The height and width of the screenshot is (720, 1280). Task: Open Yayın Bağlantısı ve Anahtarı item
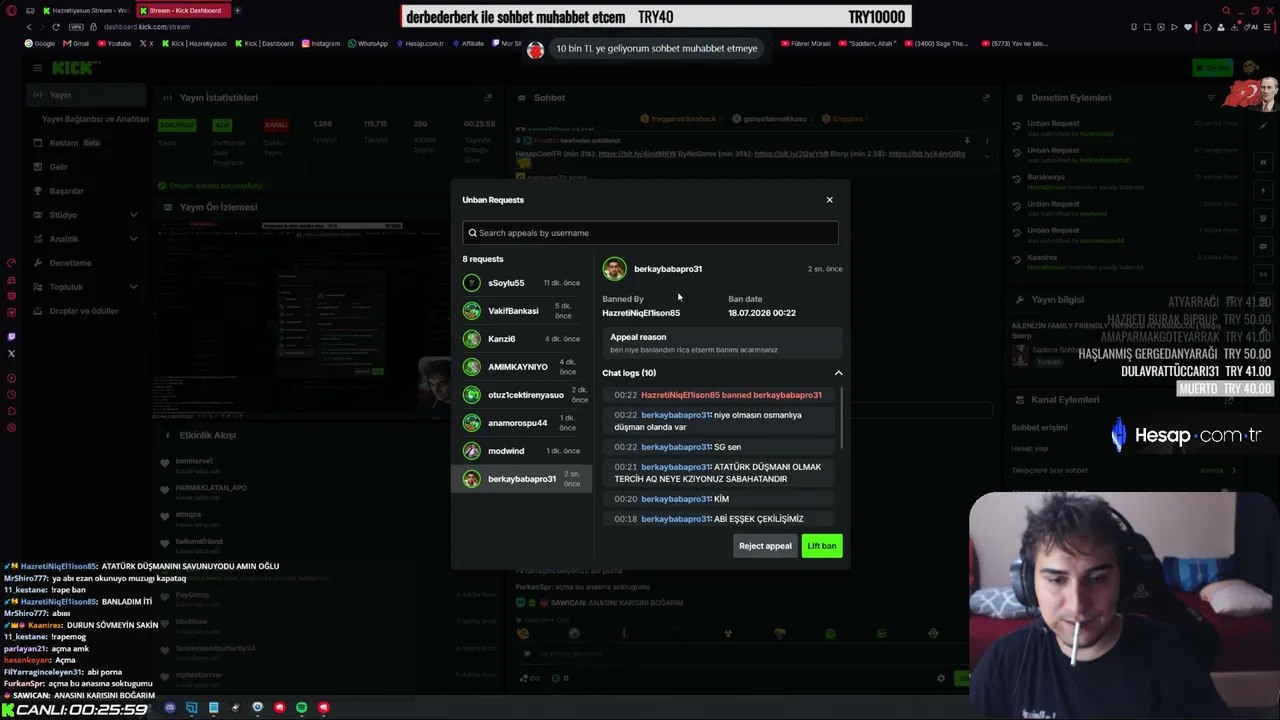click(95, 119)
